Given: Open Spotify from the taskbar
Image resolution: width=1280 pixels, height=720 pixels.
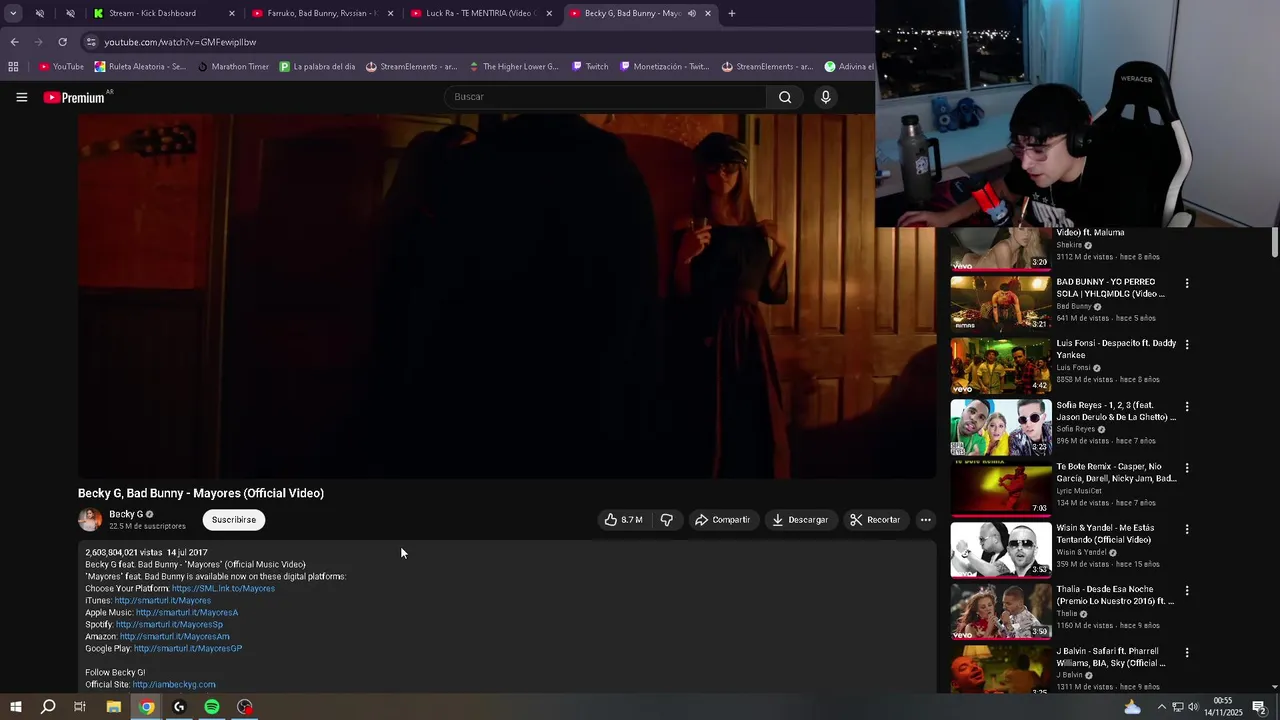Looking at the screenshot, I should pyautogui.click(x=212, y=707).
